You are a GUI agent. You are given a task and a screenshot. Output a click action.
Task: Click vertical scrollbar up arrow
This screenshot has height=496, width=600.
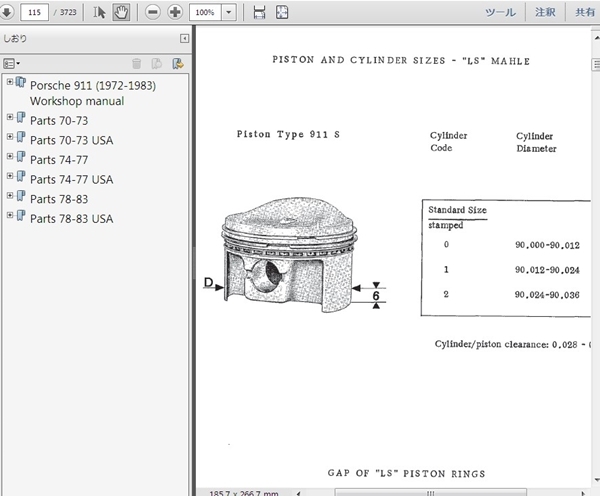point(596,38)
